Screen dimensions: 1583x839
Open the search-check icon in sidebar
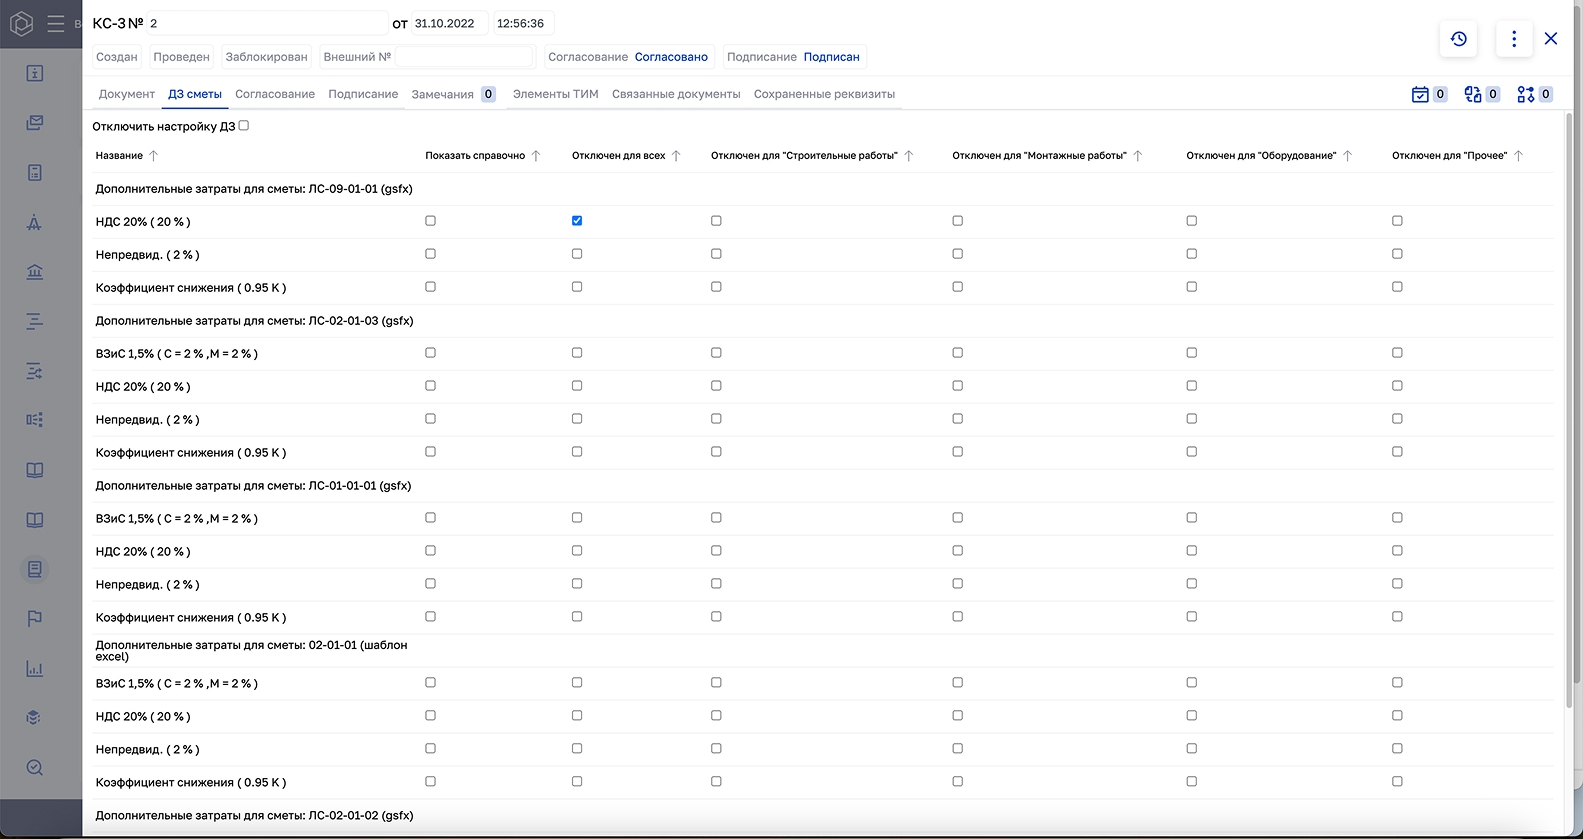[35, 767]
